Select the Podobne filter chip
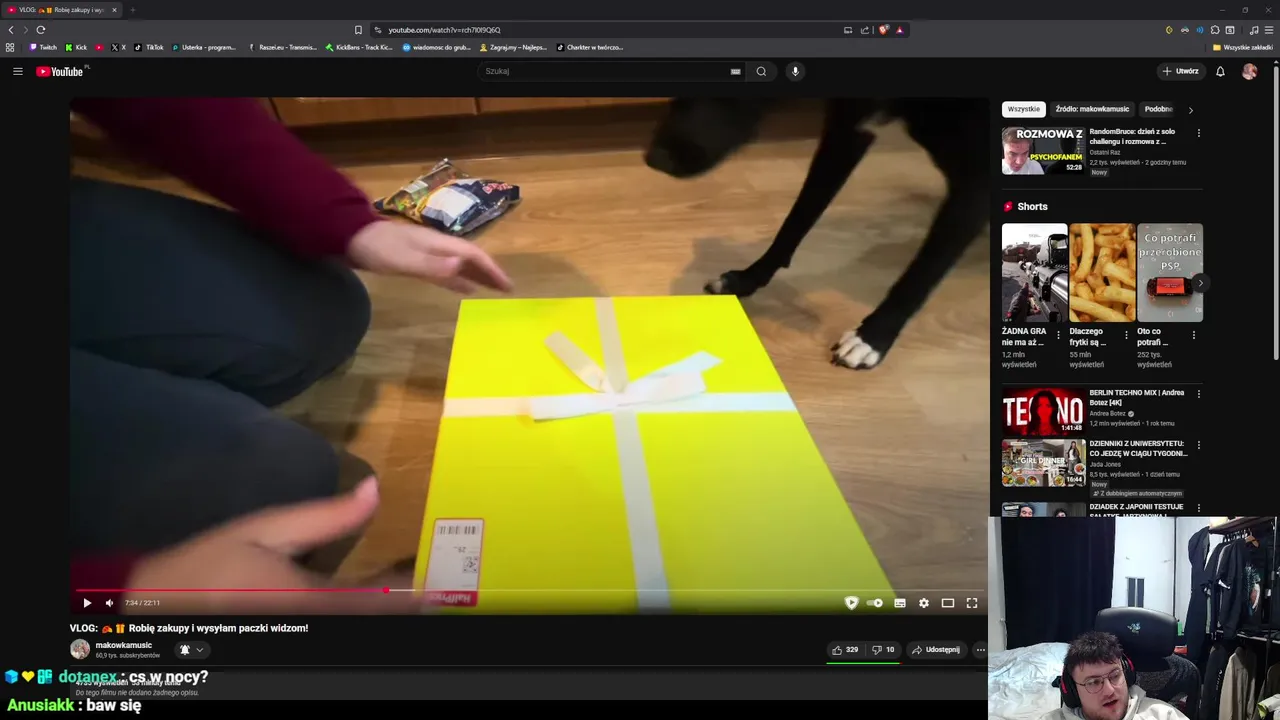Viewport: 1280px width, 720px height. 1159,109
